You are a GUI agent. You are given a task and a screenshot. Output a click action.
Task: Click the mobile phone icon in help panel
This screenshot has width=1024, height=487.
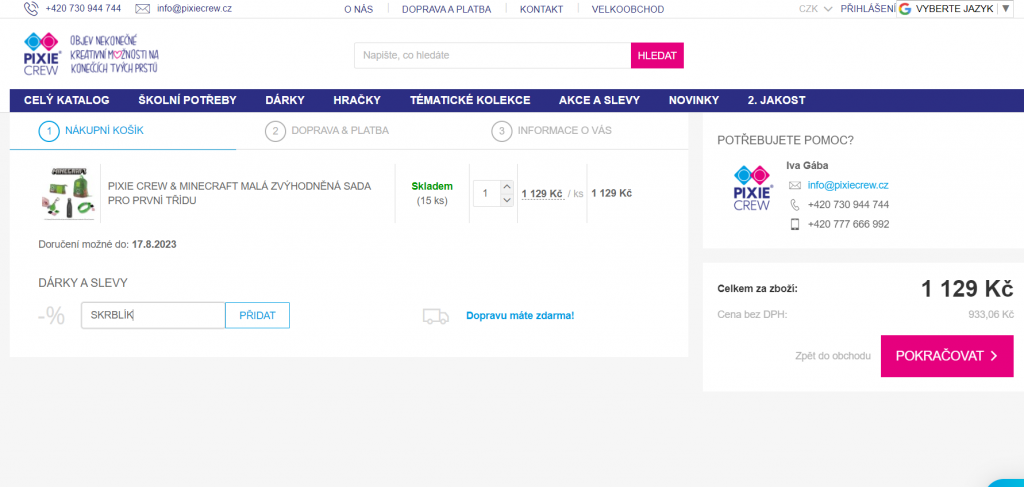click(x=795, y=225)
